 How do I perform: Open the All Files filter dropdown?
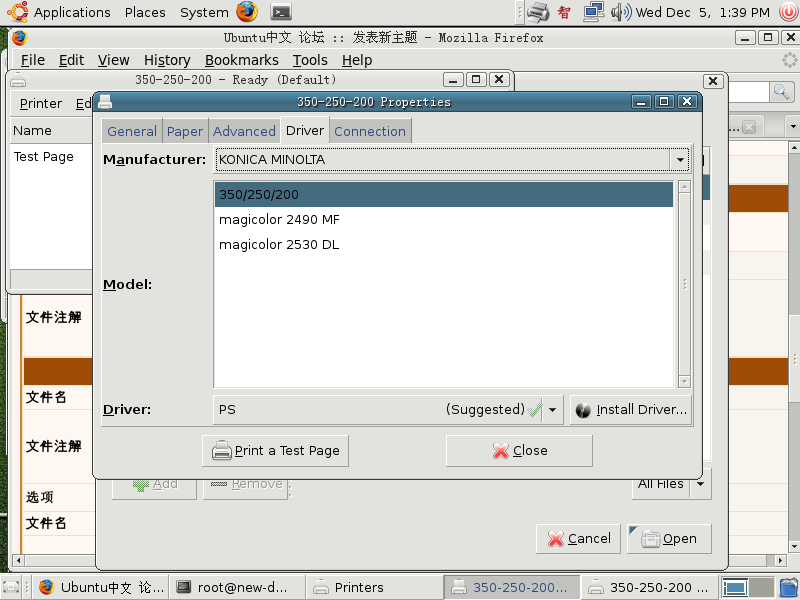click(x=671, y=484)
